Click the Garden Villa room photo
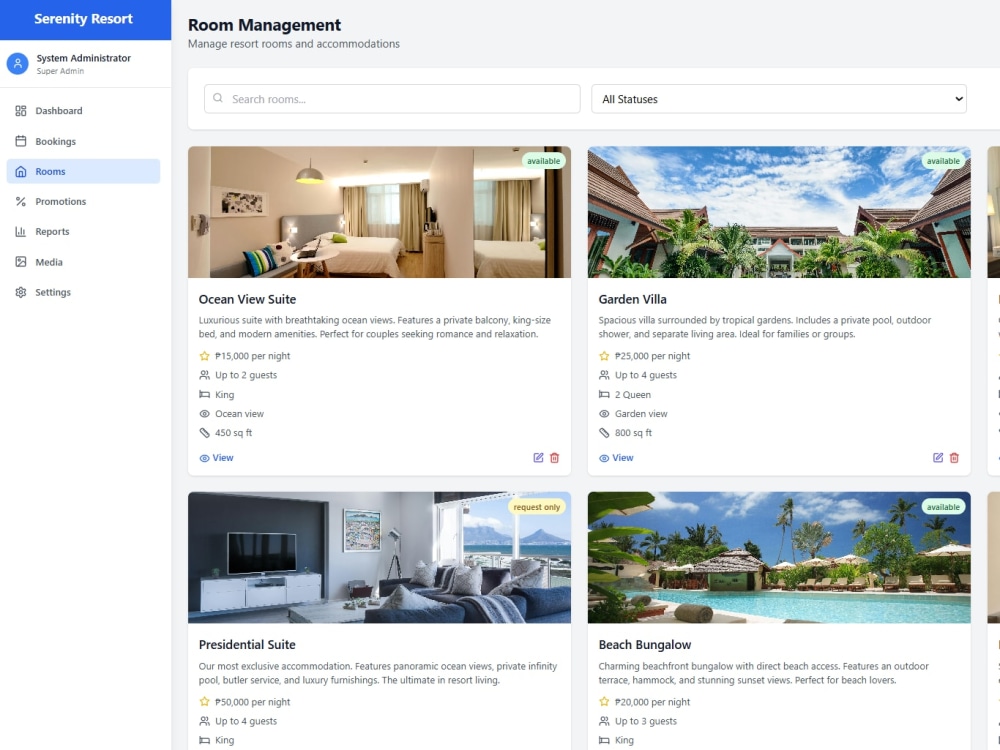Image resolution: width=1000 pixels, height=750 pixels. tap(779, 212)
